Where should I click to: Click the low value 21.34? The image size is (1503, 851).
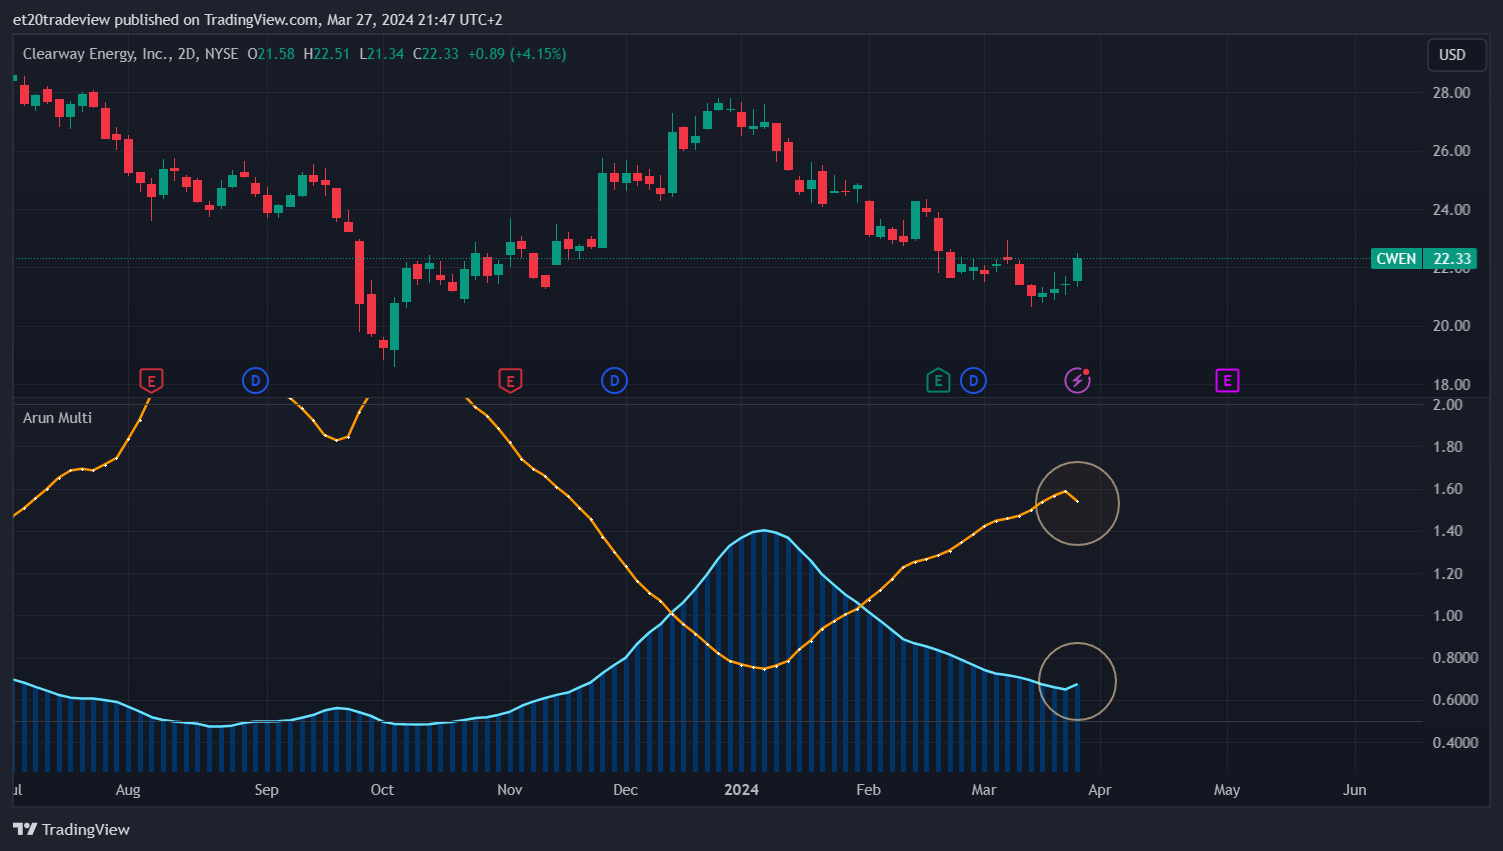tap(385, 54)
